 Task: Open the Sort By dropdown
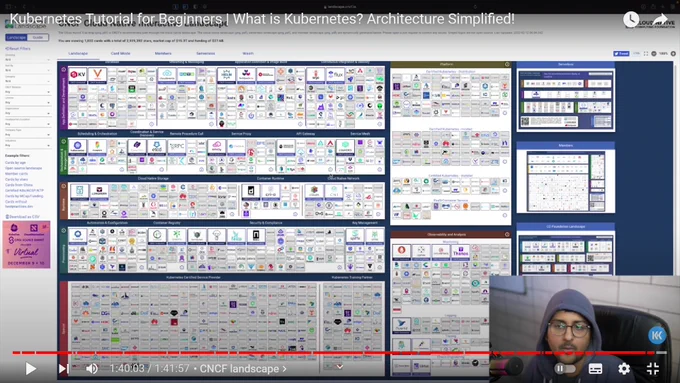tap(27, 70)
